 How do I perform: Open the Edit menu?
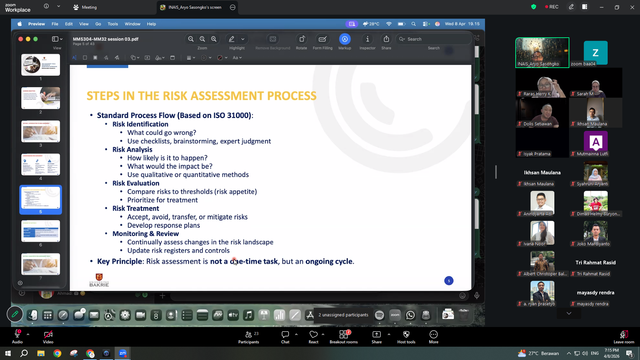pos(69,24)
